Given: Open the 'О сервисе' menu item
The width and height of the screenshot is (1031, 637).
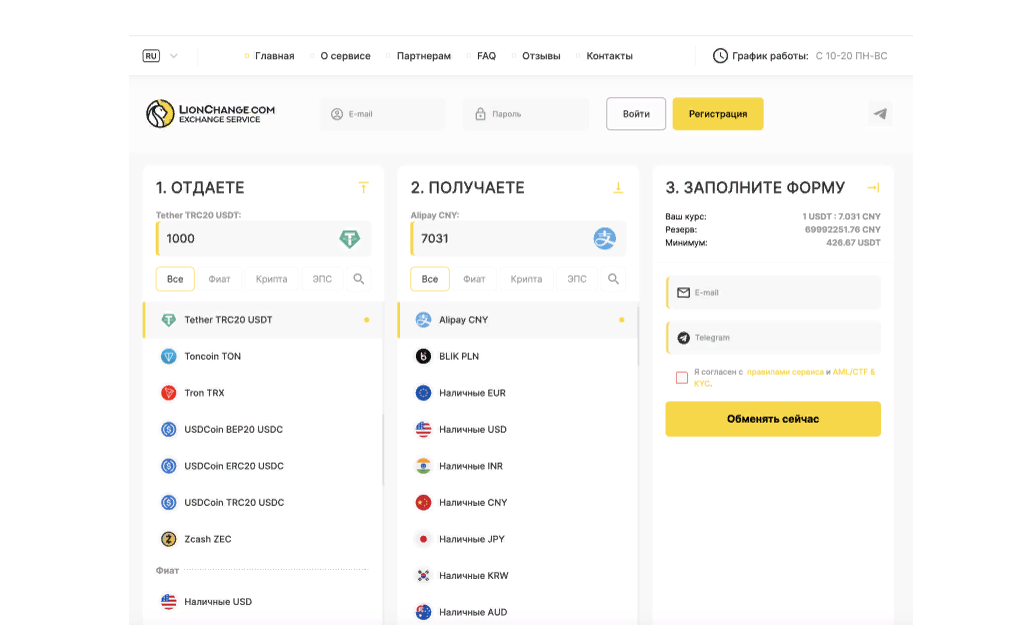Looking at the screenshot, I should coord(345,56).
